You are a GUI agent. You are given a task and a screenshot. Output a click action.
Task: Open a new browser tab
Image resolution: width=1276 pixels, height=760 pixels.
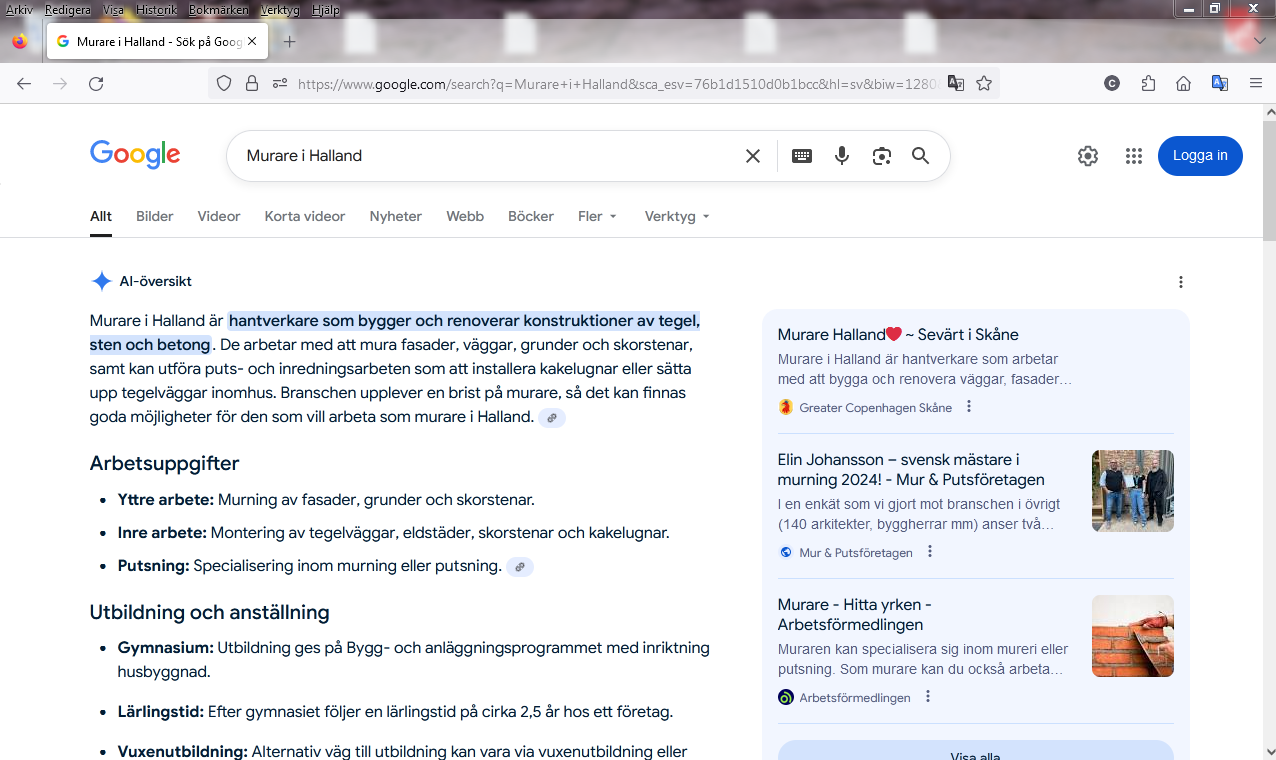289,42
